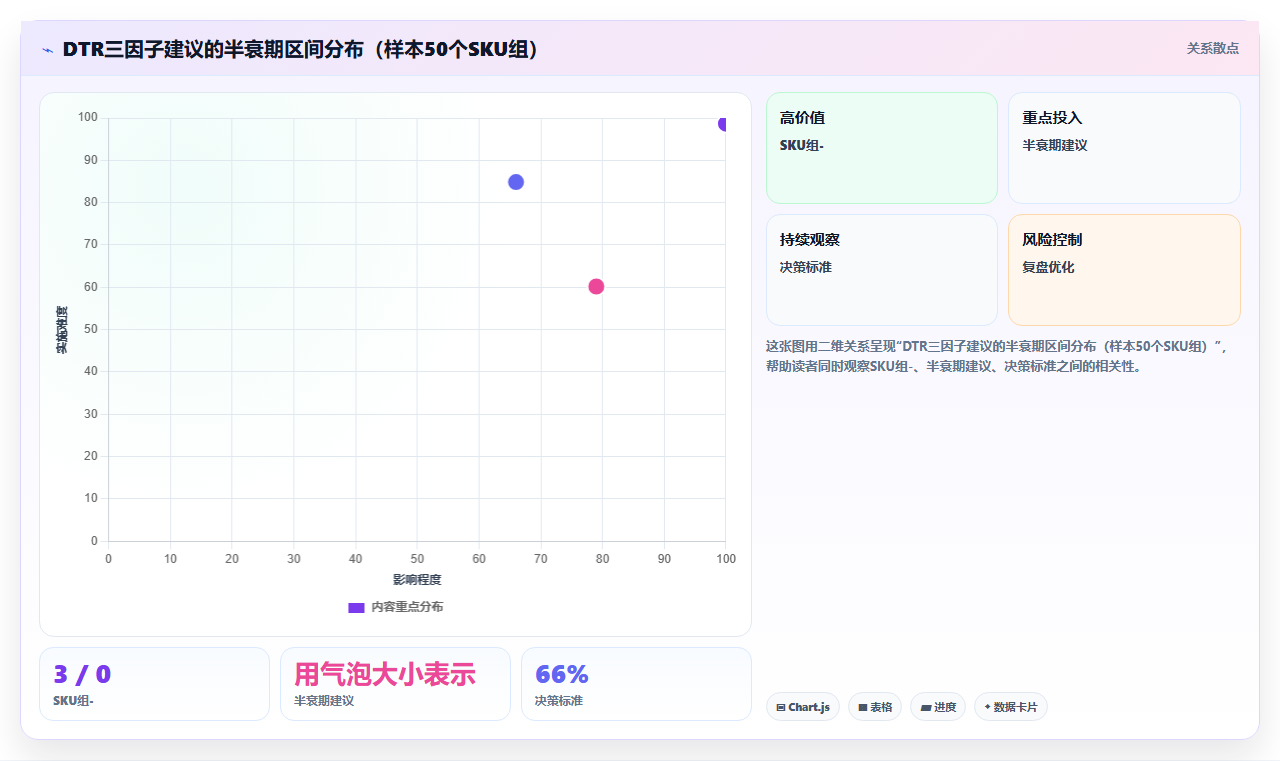The image size is (1280, 761).
Task: Click the icon in the 表格 chip
Action: pyautogui.click(x=863, y=708)
